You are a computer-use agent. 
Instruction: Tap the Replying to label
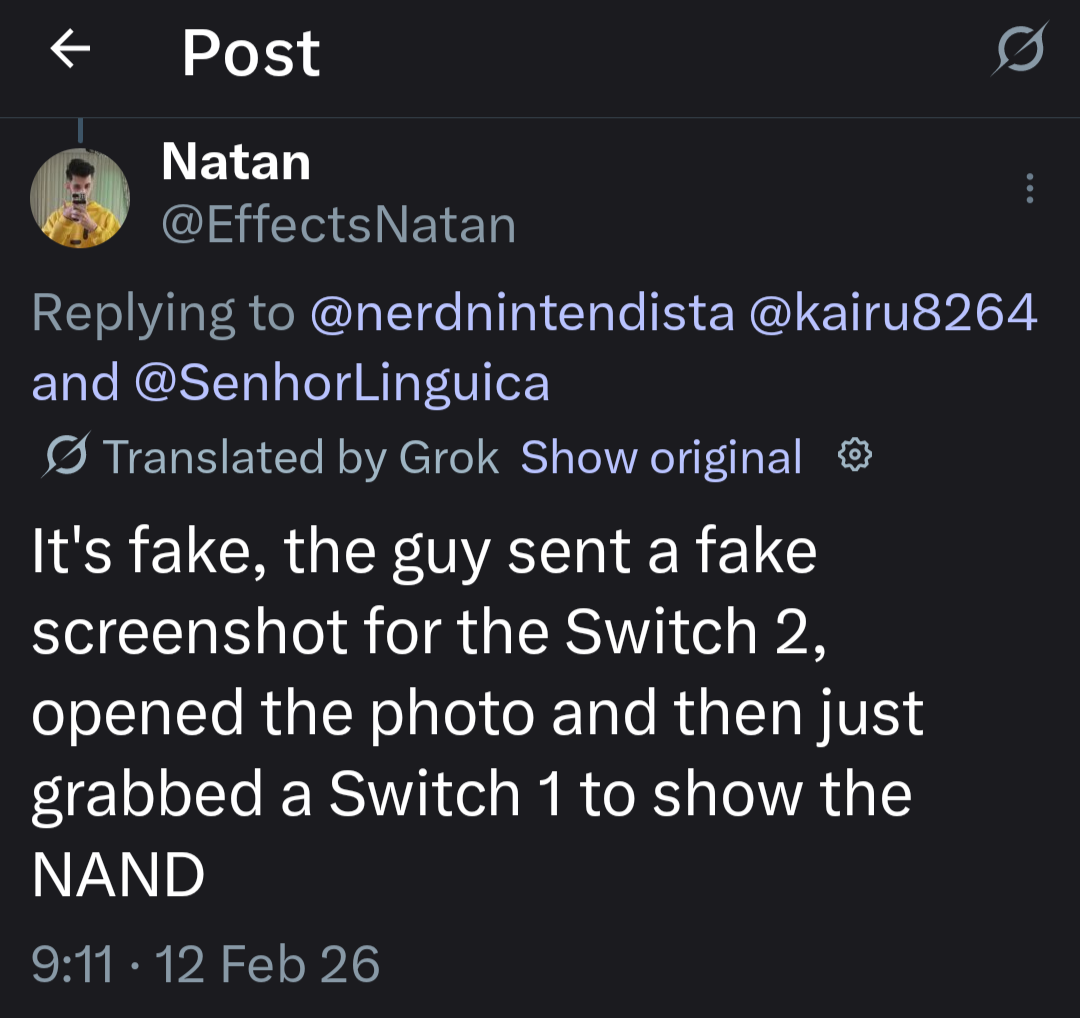click(163, 314)
